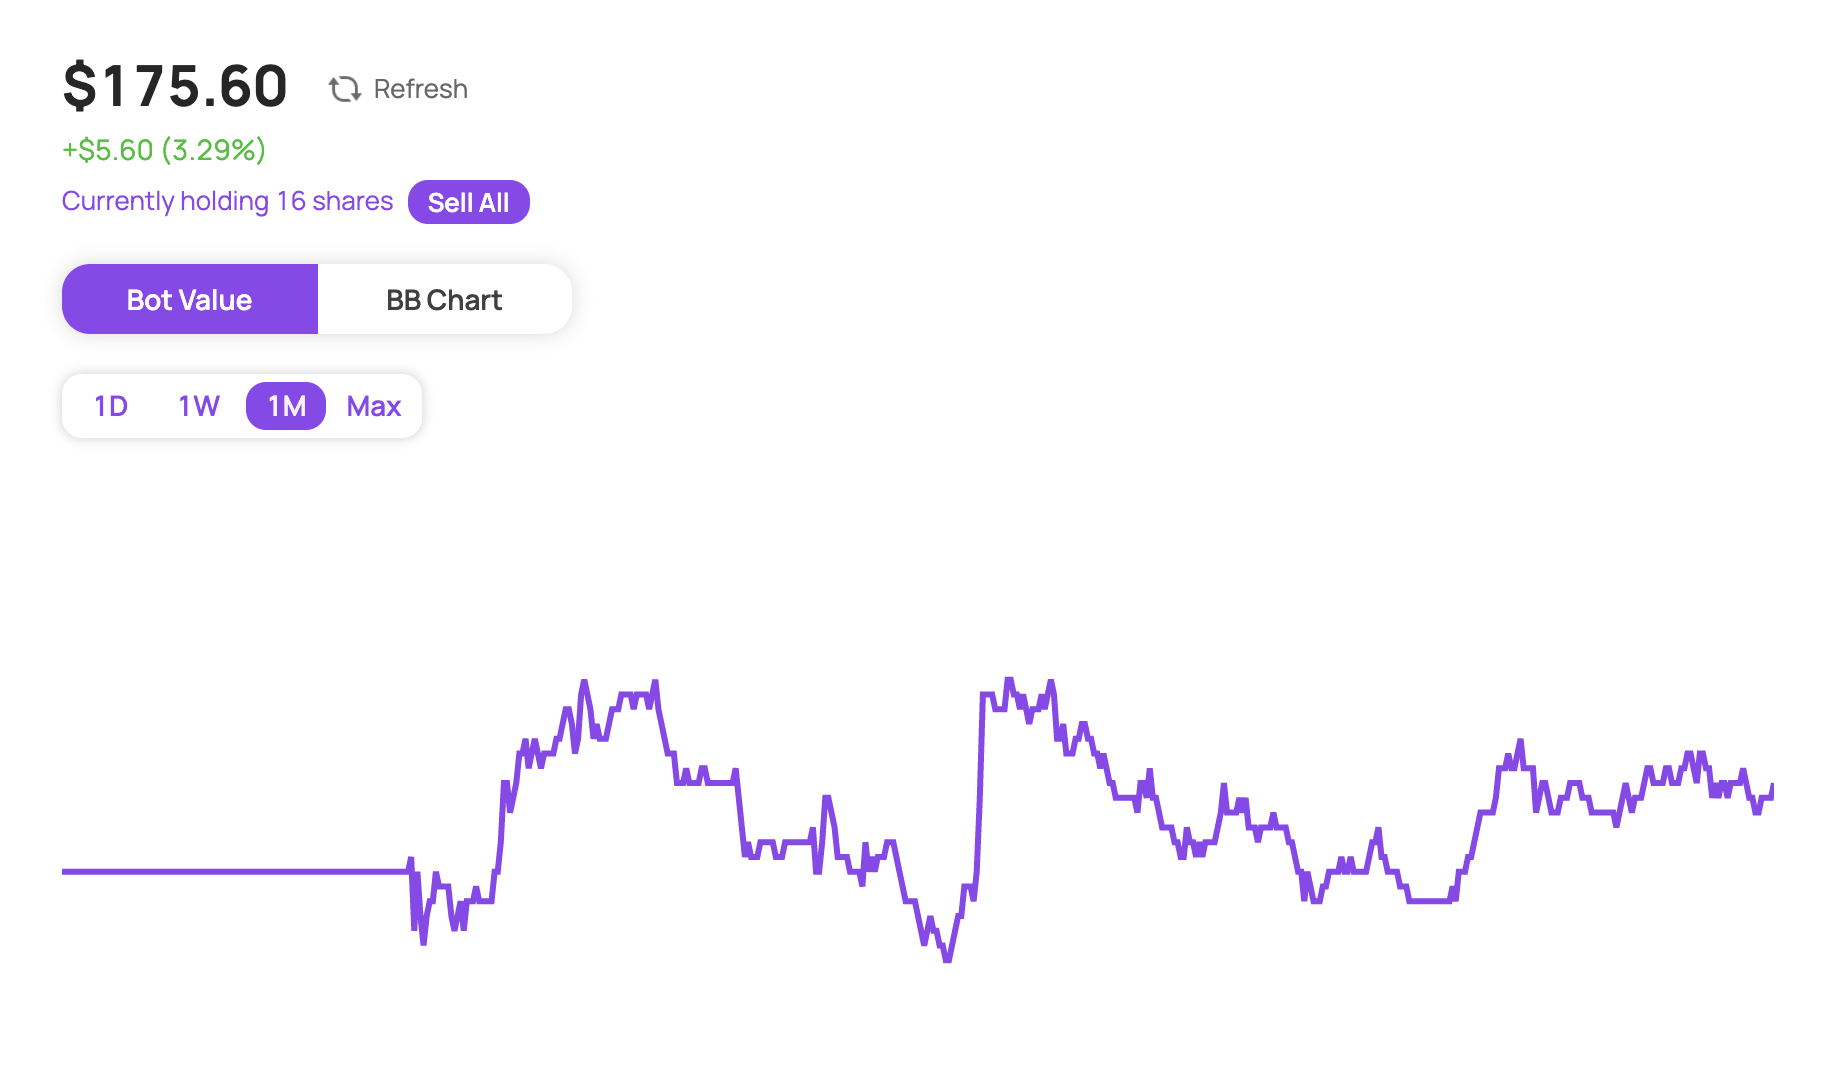1840x1084 pixels.
Task: Click the Refresh circular arrows icon
Action: [345, 89]
